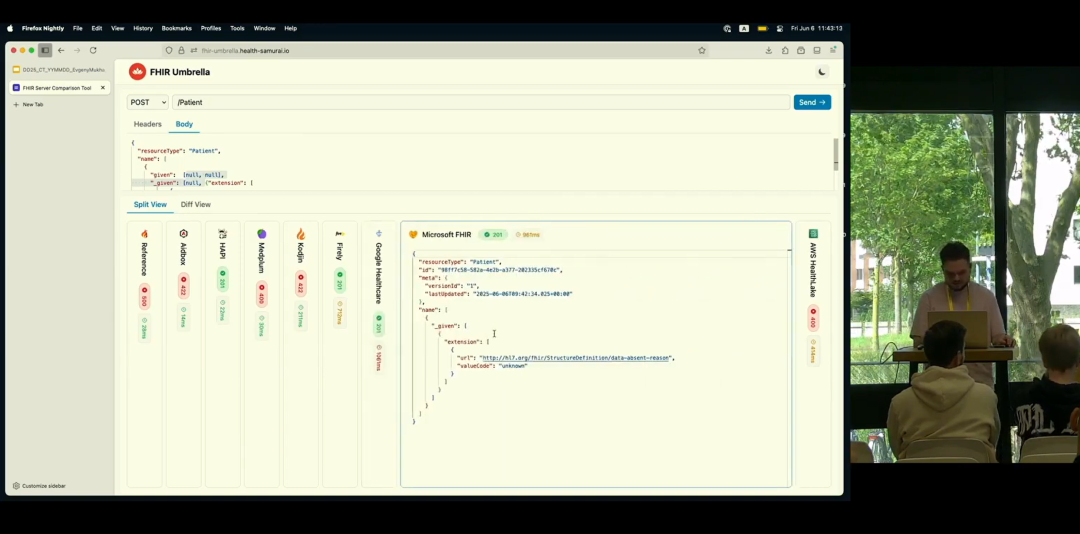Open Control Center in the menu bar
This screenshot has width=1080, height=534.
click(x=780, y=28)
